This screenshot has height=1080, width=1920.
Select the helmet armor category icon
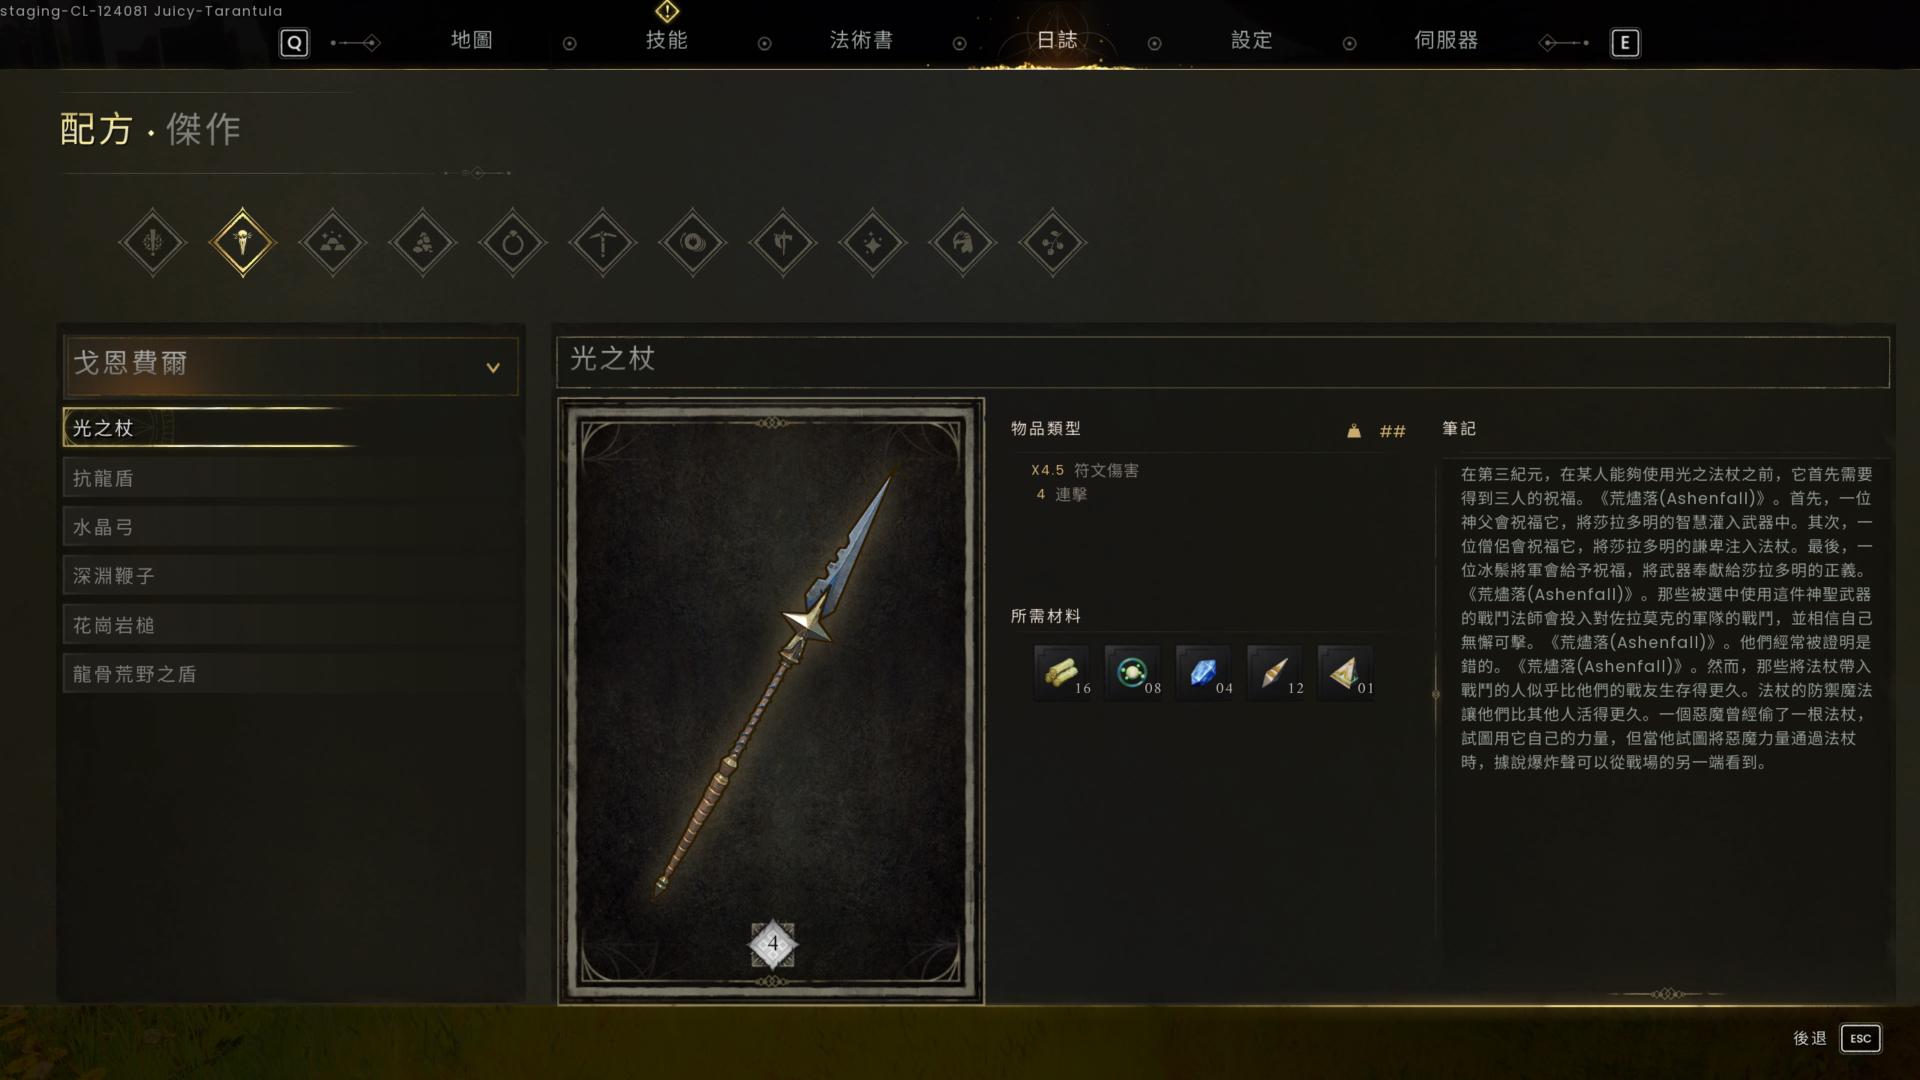pyautogui.click(x=963, y=243)
